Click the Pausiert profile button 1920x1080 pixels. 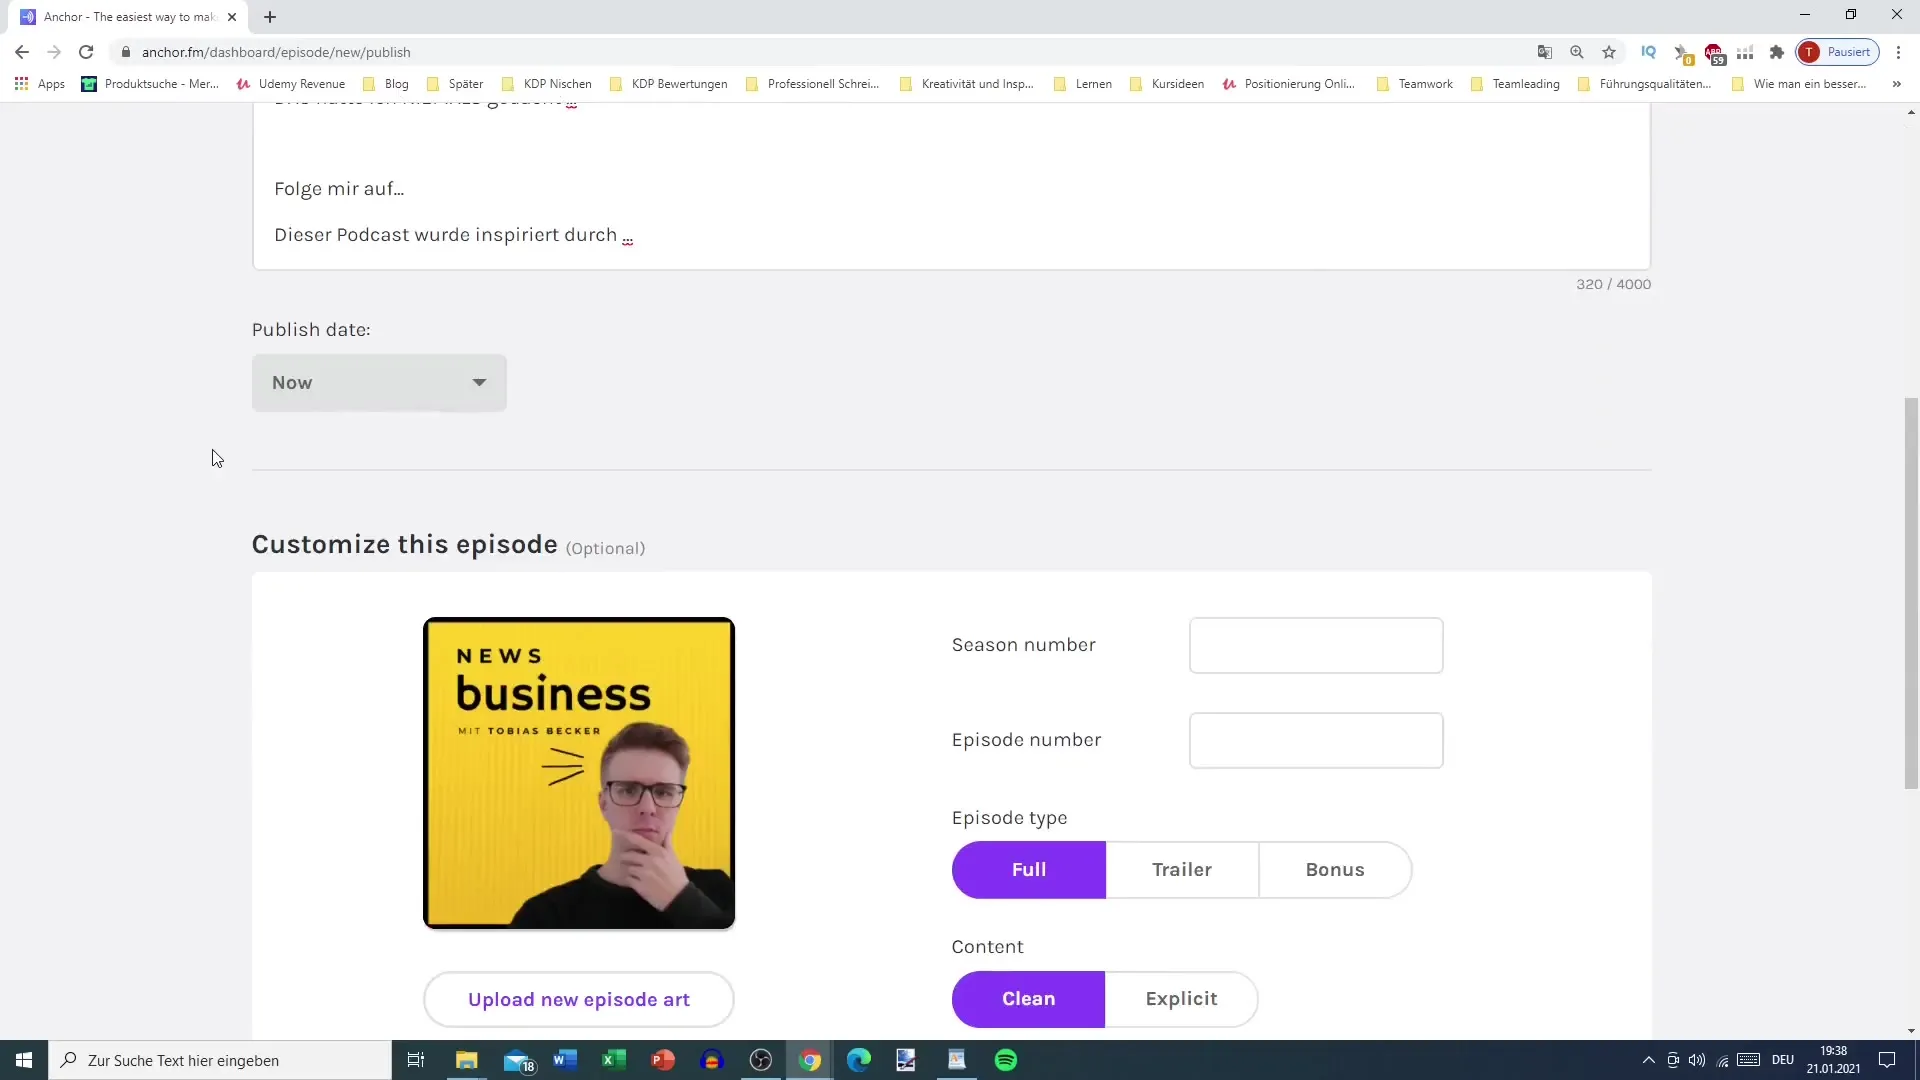[1838, 52]
